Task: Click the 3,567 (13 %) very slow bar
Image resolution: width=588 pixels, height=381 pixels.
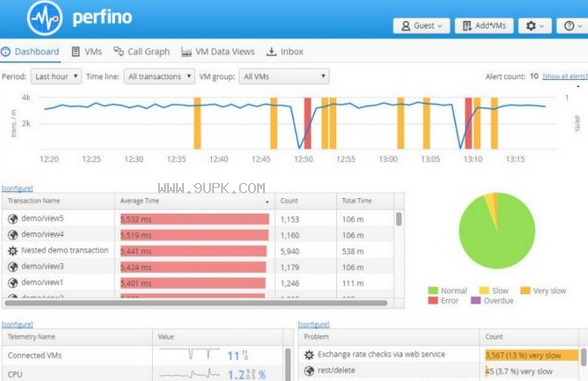Action: tap(532, 356)
